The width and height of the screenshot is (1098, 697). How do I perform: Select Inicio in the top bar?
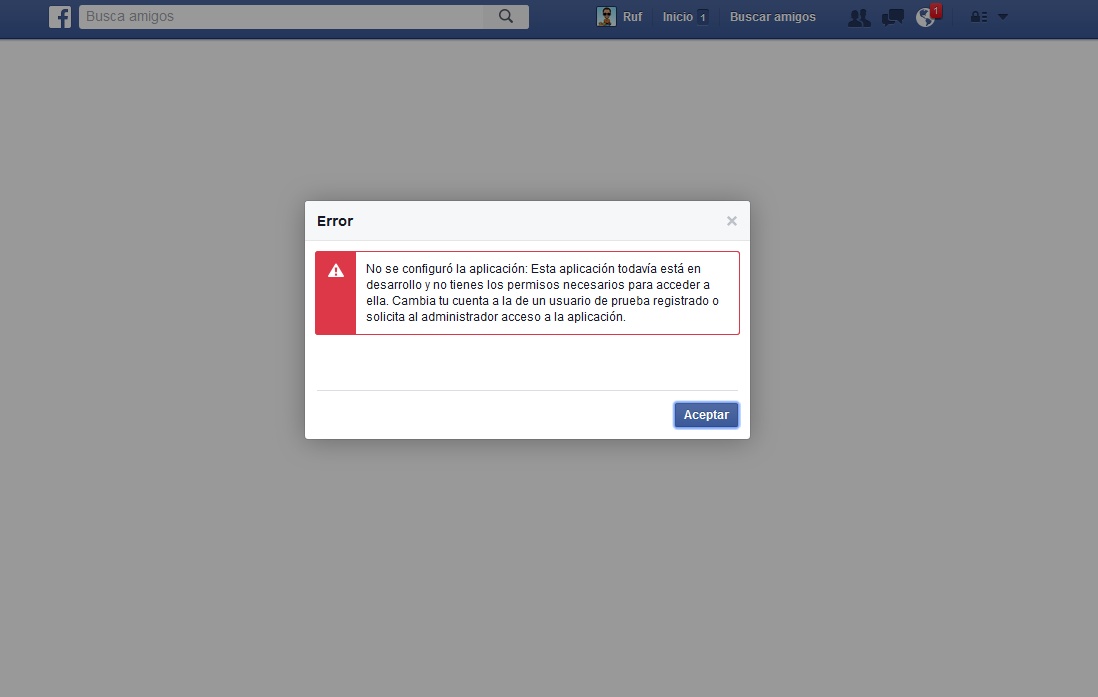coord(677,17)
